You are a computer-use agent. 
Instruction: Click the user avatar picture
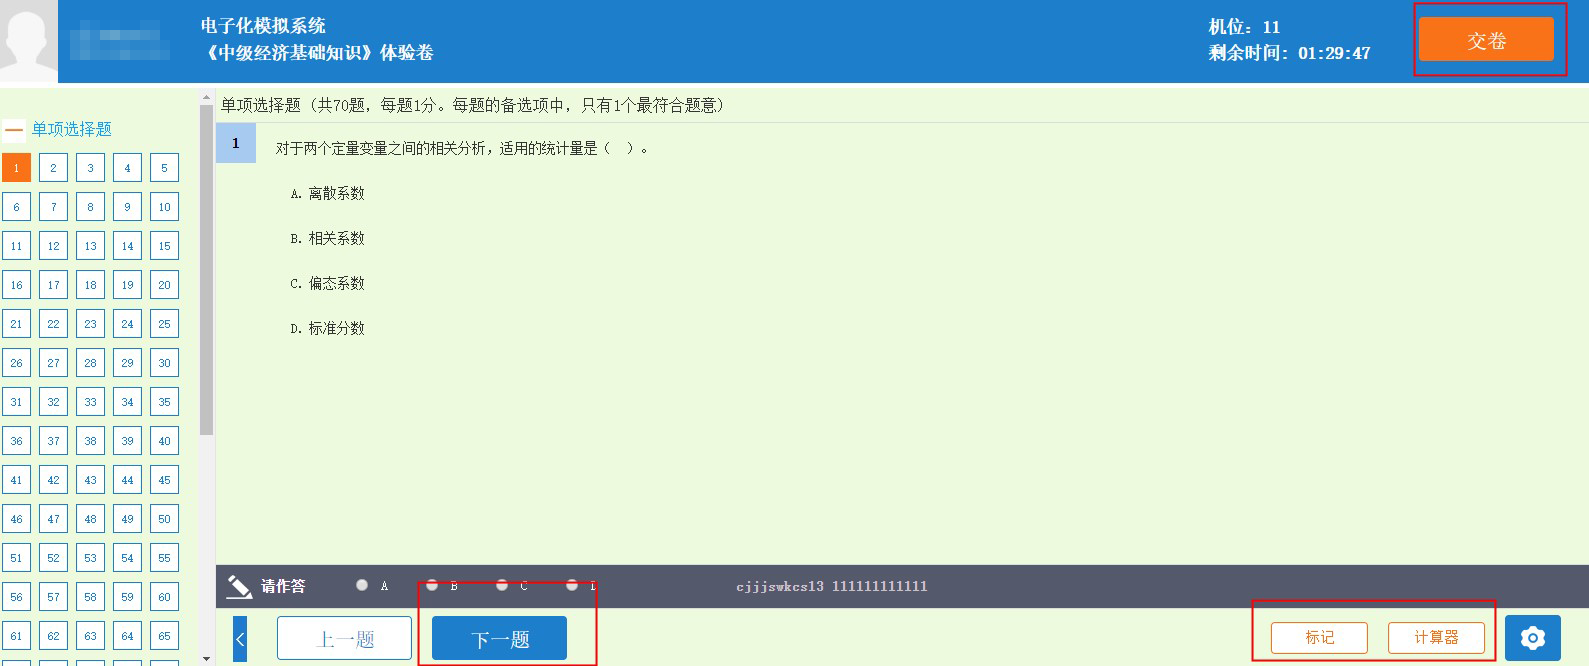click(28, 41)
